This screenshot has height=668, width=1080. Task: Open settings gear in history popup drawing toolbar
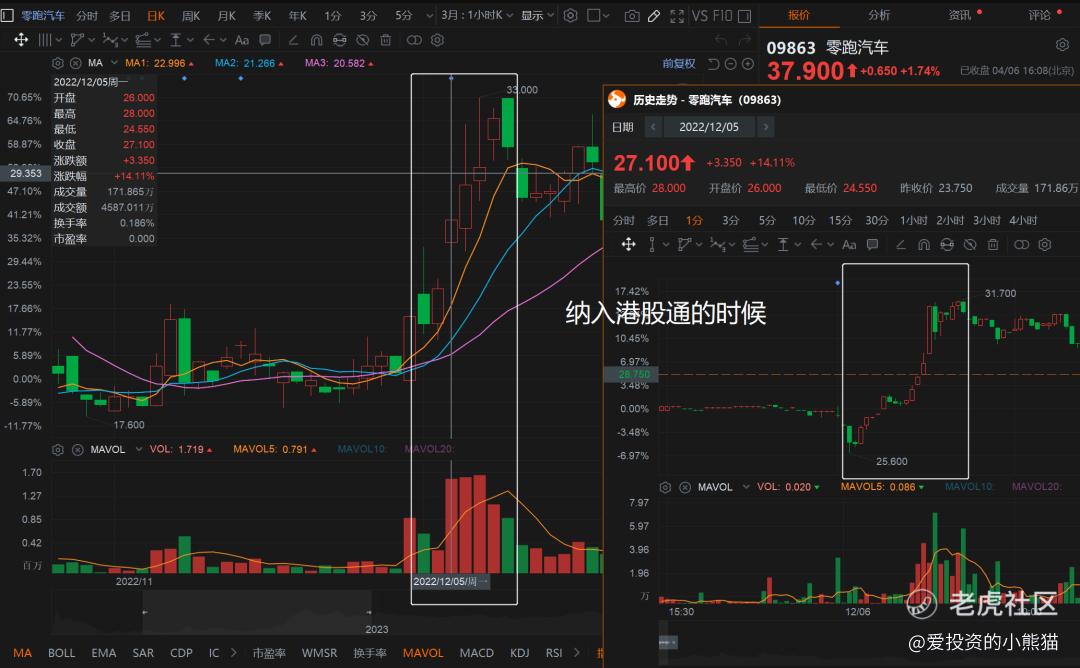point(1045,244)
